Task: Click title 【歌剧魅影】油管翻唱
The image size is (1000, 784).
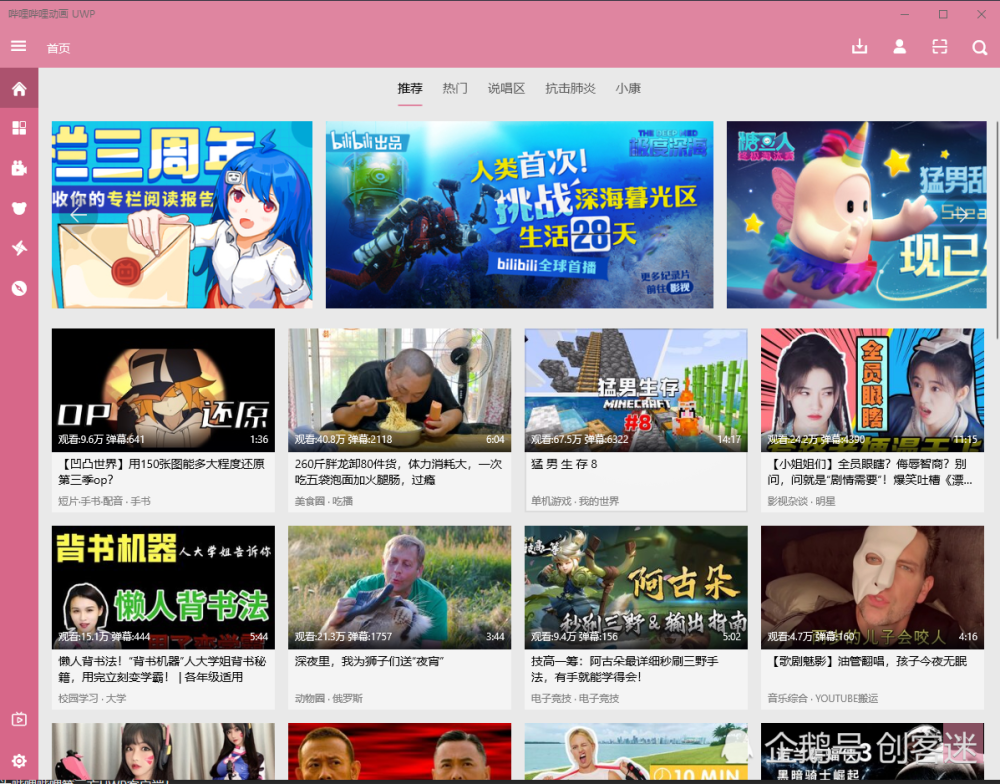Action: coord(867,662)
